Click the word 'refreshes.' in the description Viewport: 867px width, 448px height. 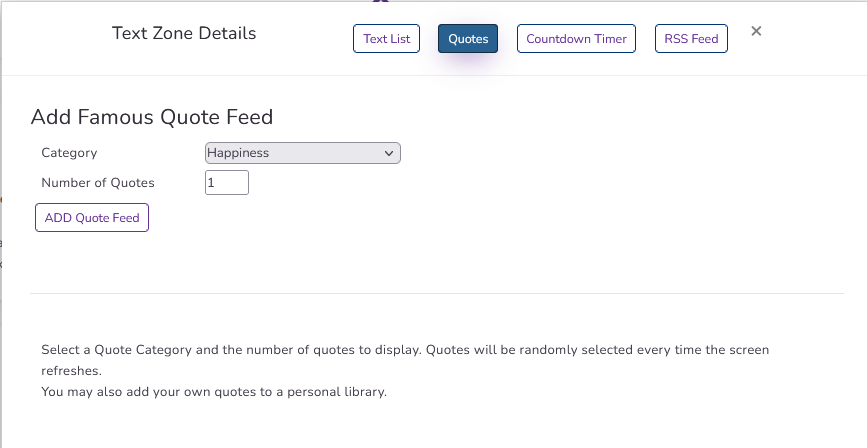pyautogui.click(x=71, y=371)
